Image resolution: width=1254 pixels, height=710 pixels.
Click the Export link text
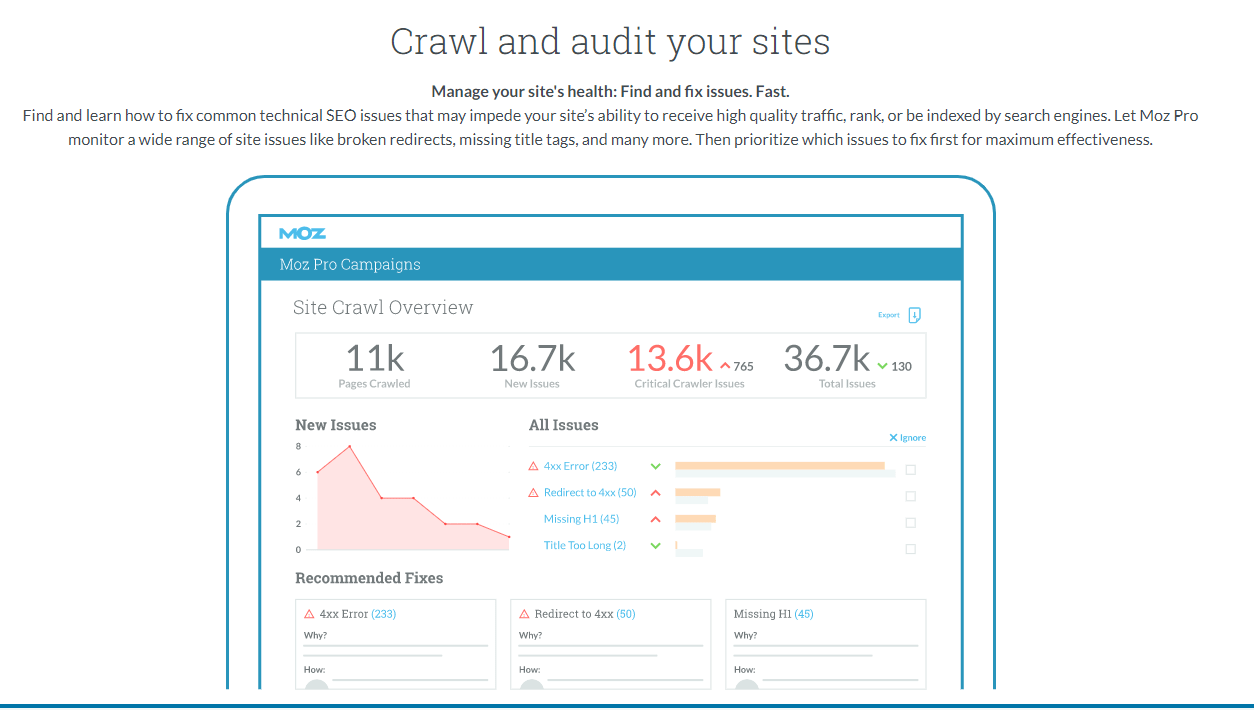(x=889, y=315)
